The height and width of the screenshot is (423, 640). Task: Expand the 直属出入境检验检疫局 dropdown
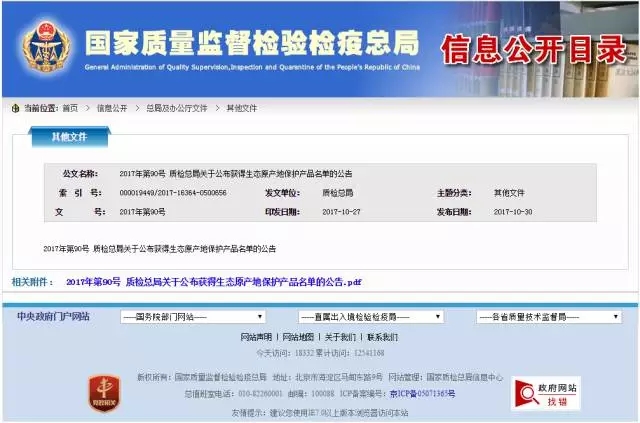tap(371, 317)
